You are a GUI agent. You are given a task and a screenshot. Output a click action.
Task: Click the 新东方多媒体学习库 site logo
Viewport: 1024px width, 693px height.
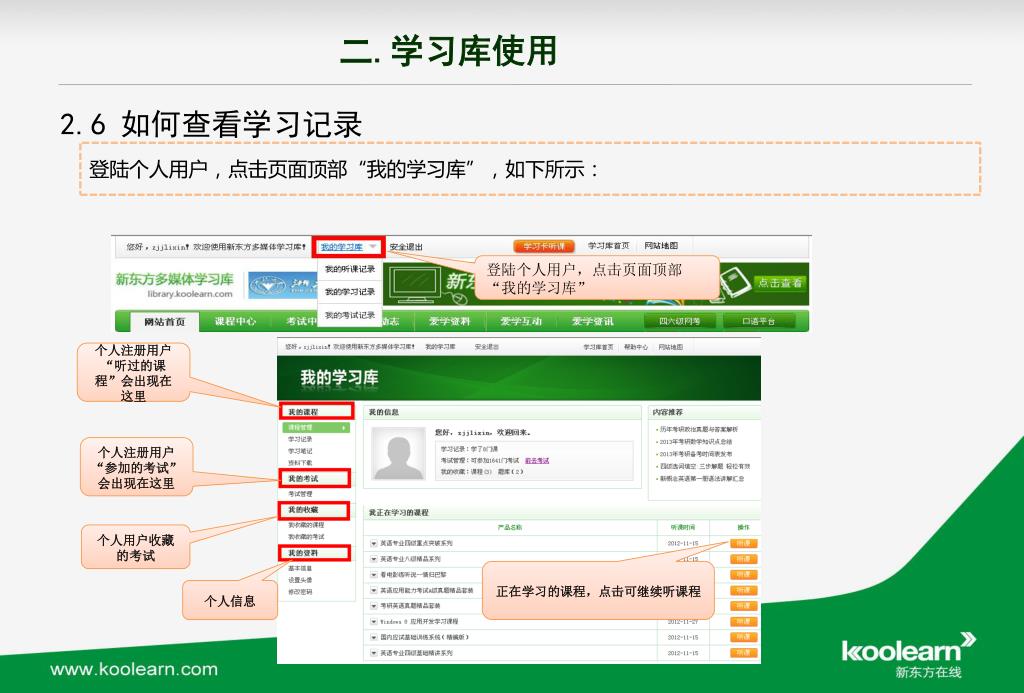175,285
